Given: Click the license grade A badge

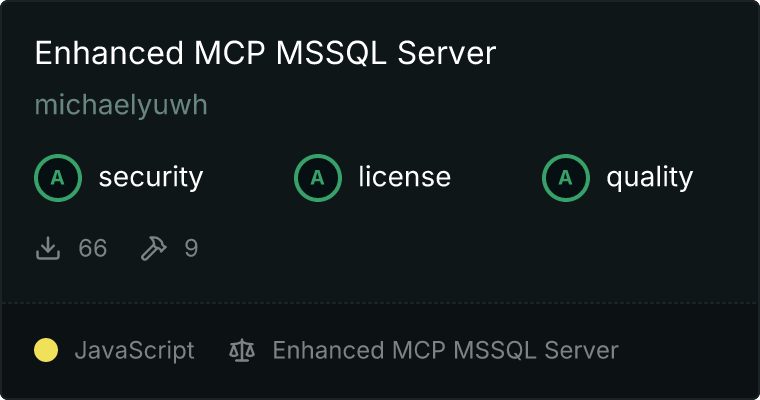Looking at the screenshot, I should 317,178.
